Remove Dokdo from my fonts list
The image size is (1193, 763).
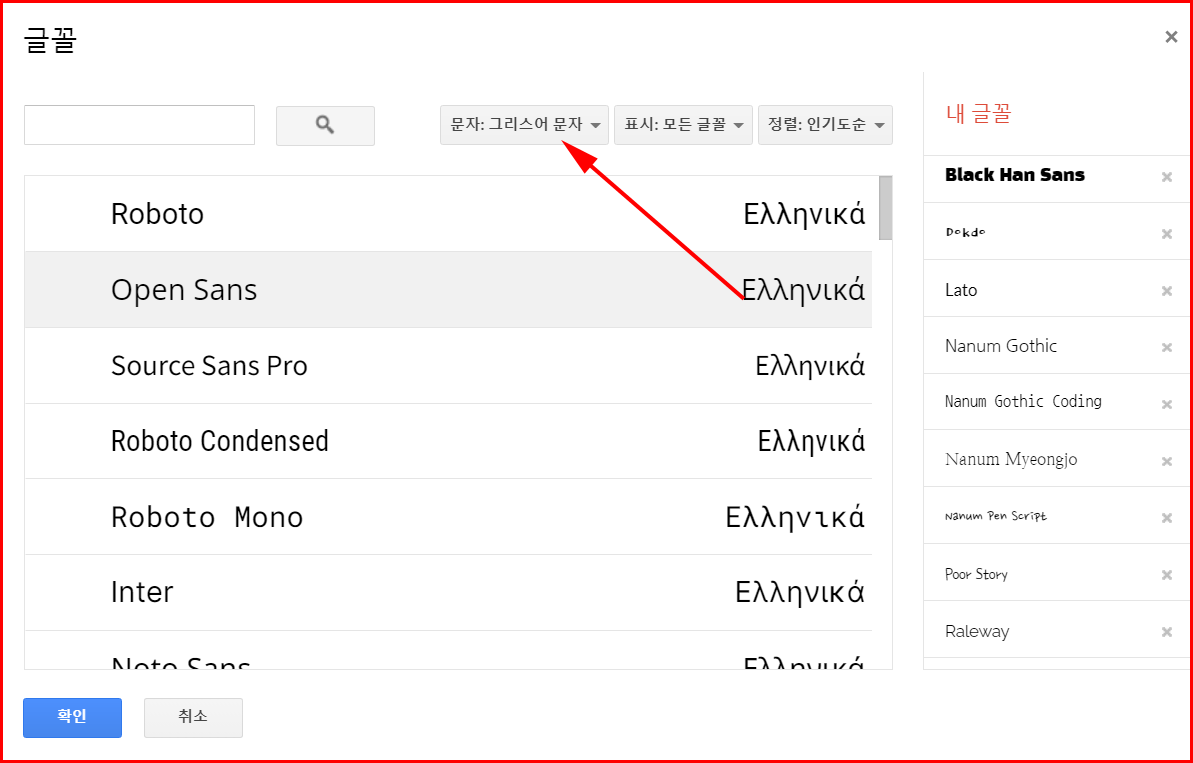[1166, 234]
